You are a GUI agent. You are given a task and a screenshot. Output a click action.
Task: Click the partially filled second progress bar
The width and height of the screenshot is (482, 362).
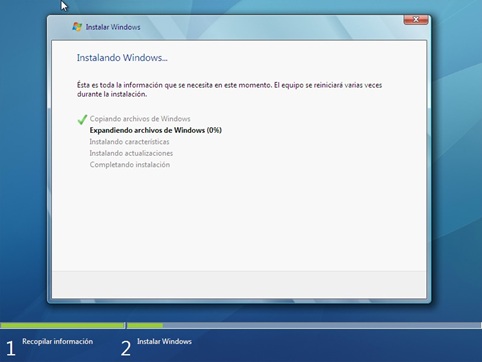[304, 325]
